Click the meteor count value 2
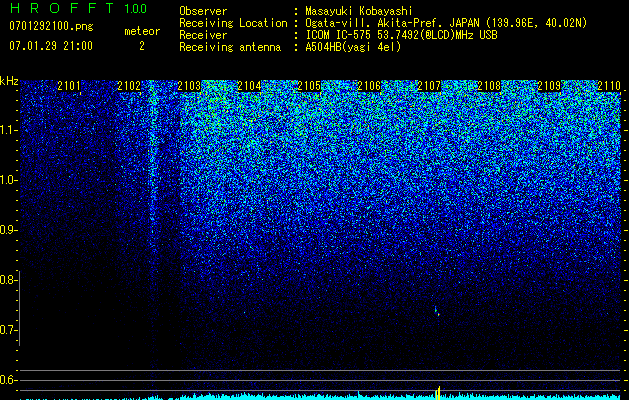 coord(142,46)
